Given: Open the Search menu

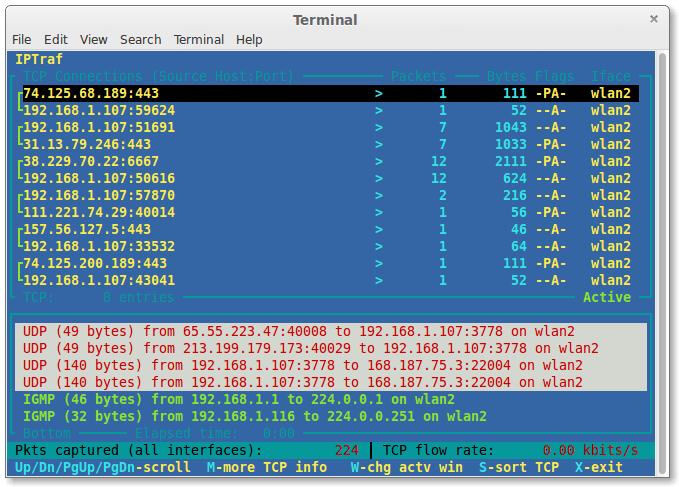Looking at the screenshot, I should point(141,39).
